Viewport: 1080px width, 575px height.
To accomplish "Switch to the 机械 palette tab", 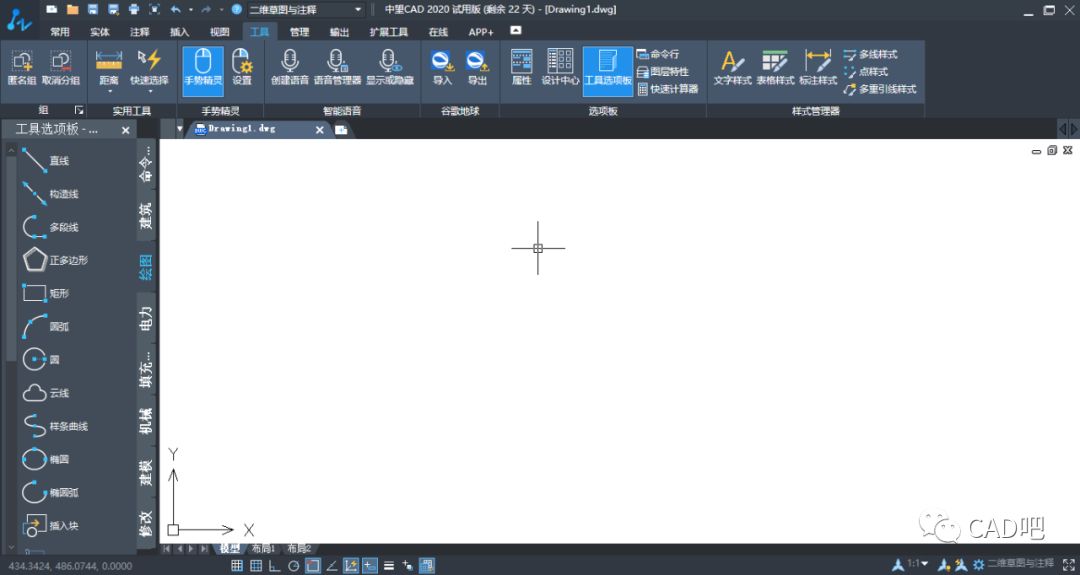I will pos(146,421).
